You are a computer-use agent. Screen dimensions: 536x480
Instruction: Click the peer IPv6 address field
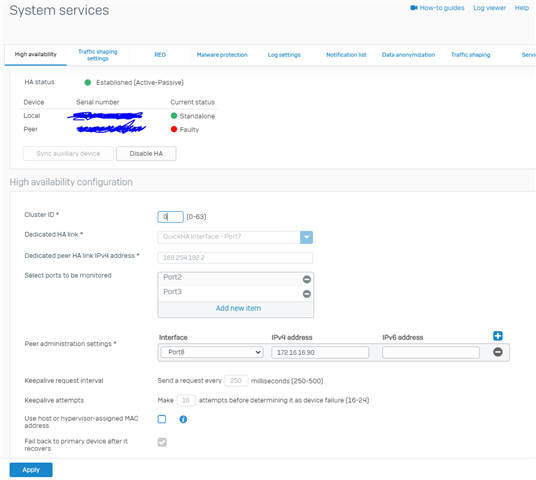click(431, 352)
